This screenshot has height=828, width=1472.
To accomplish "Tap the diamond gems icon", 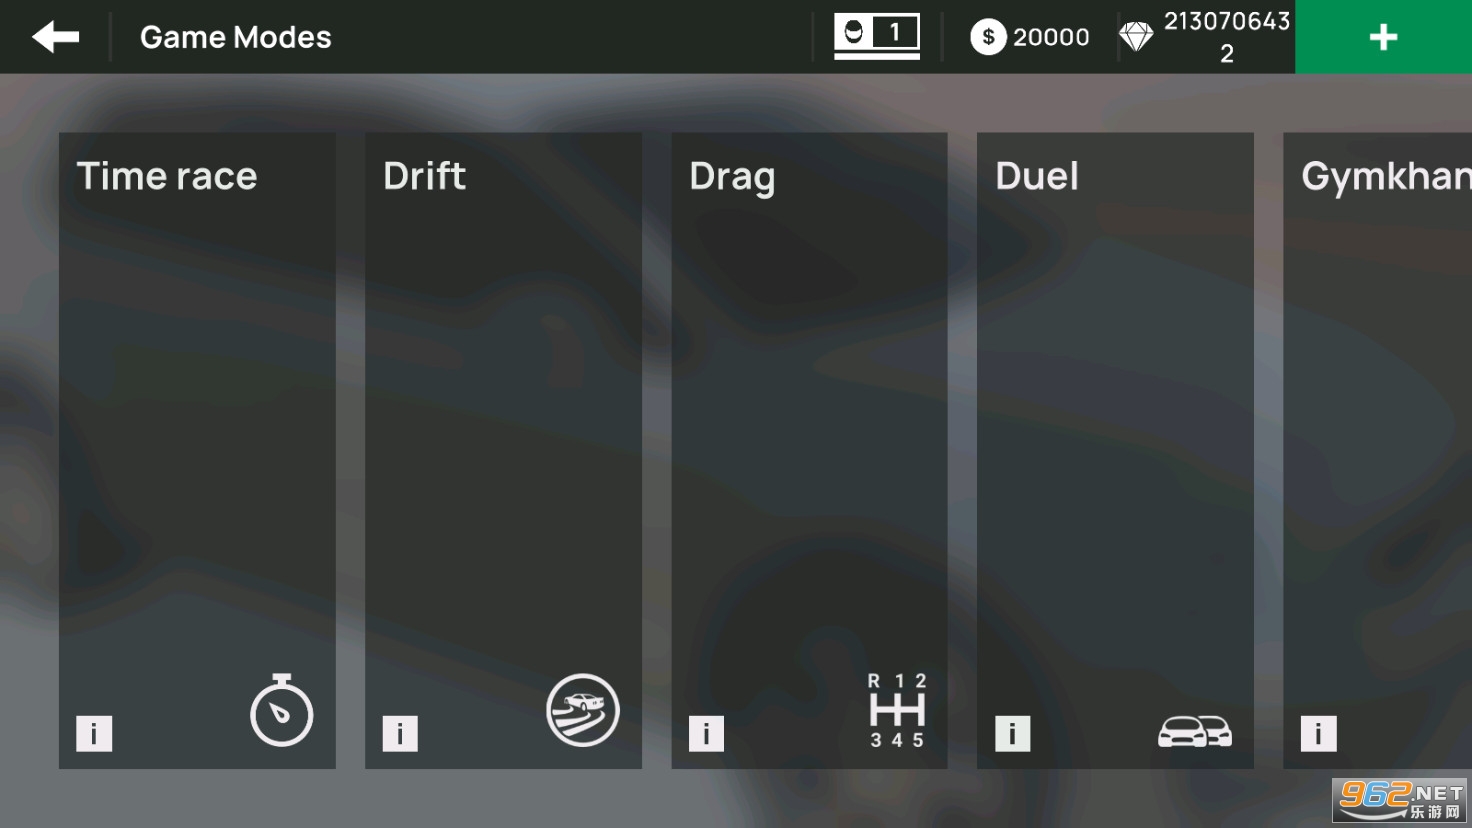I will point(1136,37).
